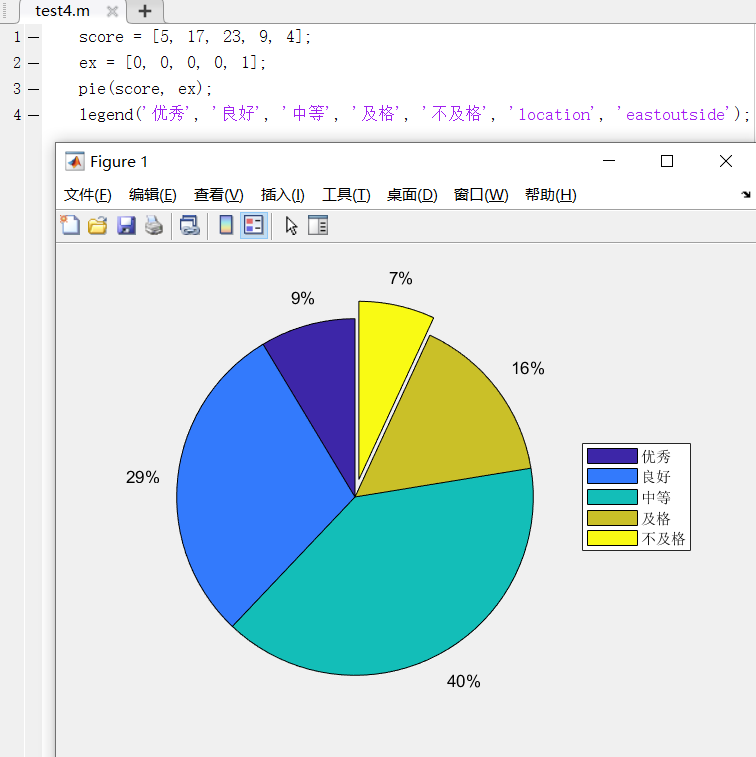Click the Print Figure icon
756x757 pixels.
click(154, 225)
